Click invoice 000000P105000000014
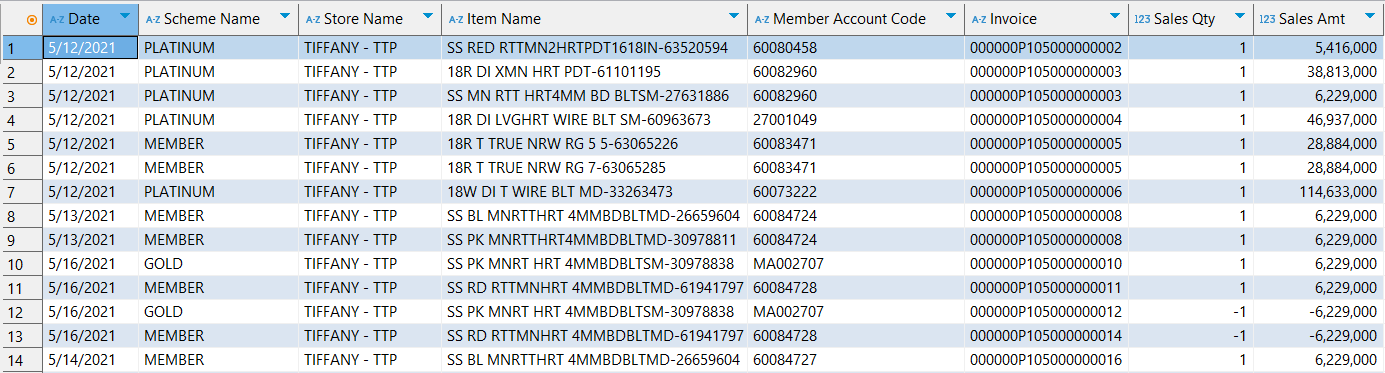Image resolution: width=1385 pixels, height=373 pixels. click(1046, 336)
